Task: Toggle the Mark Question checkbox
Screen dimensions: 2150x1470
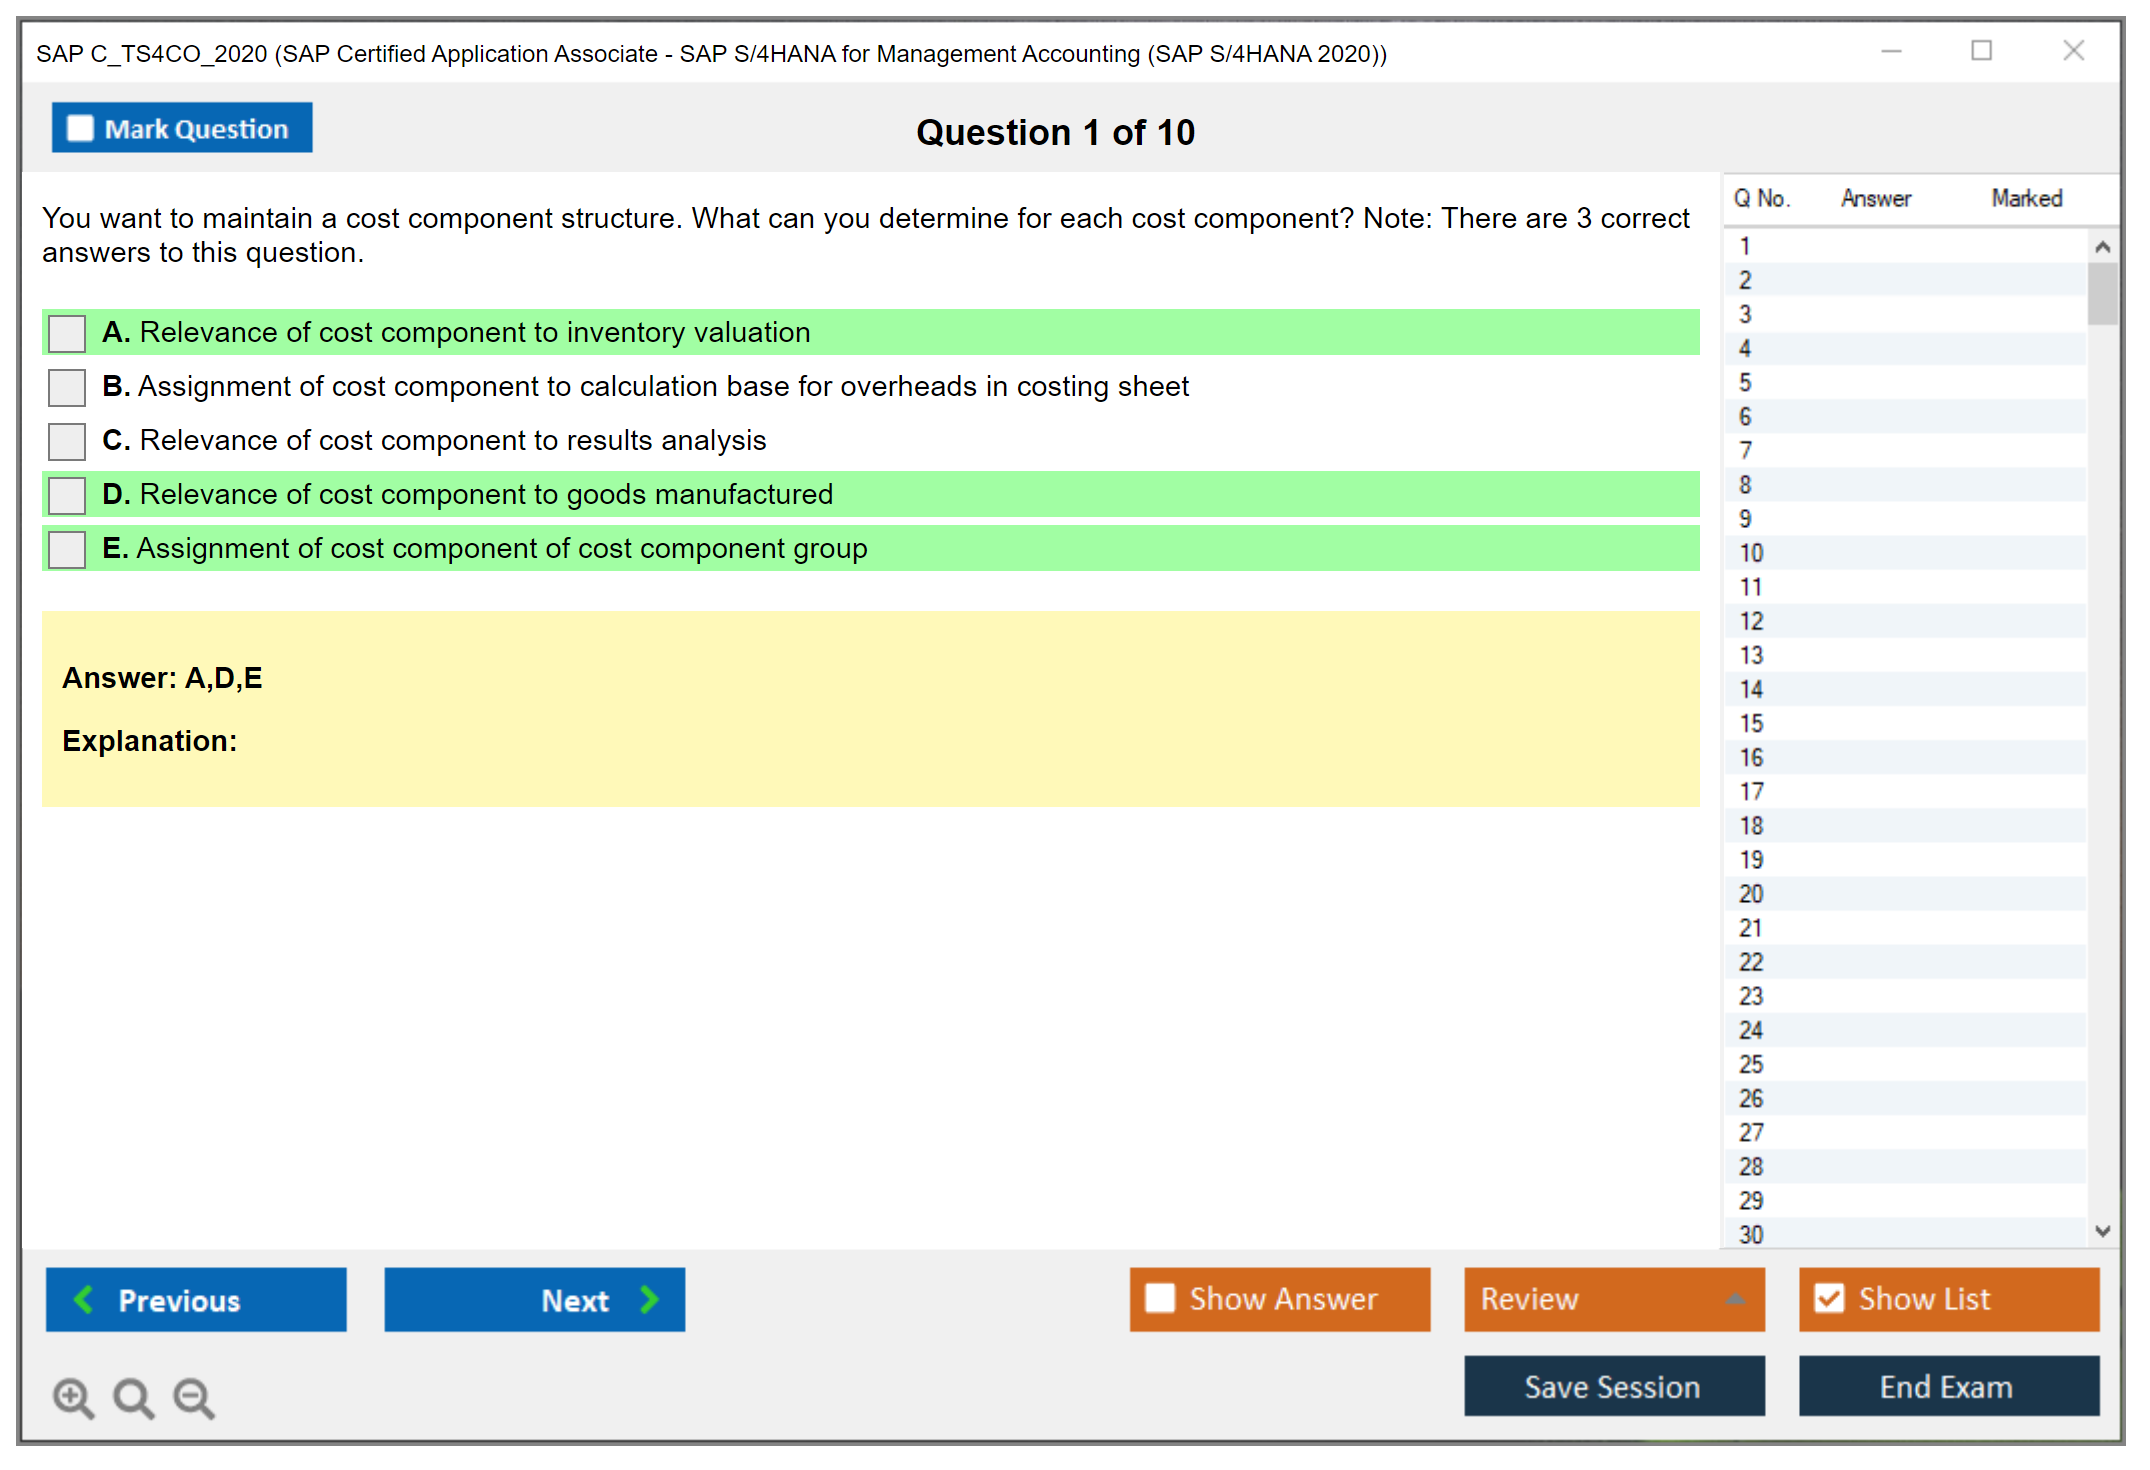Action: 80,128
